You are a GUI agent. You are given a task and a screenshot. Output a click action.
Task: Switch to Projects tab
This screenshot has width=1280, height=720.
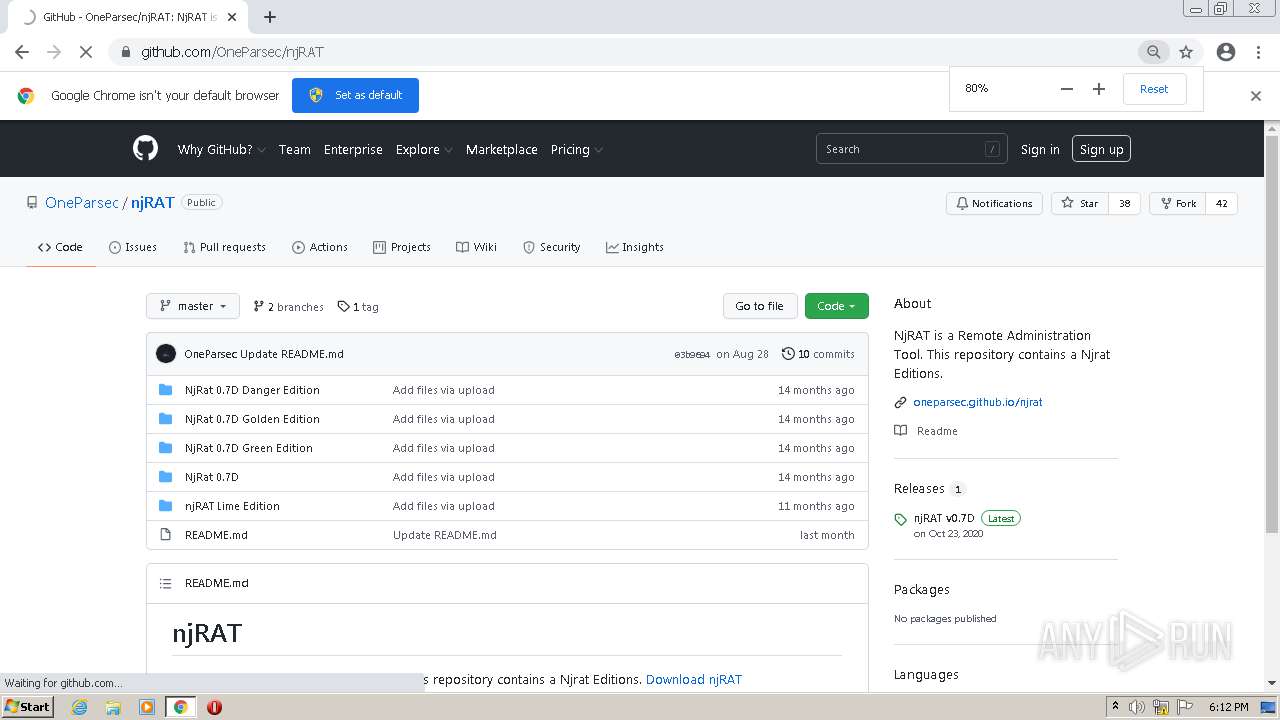(x=401, y=247)
